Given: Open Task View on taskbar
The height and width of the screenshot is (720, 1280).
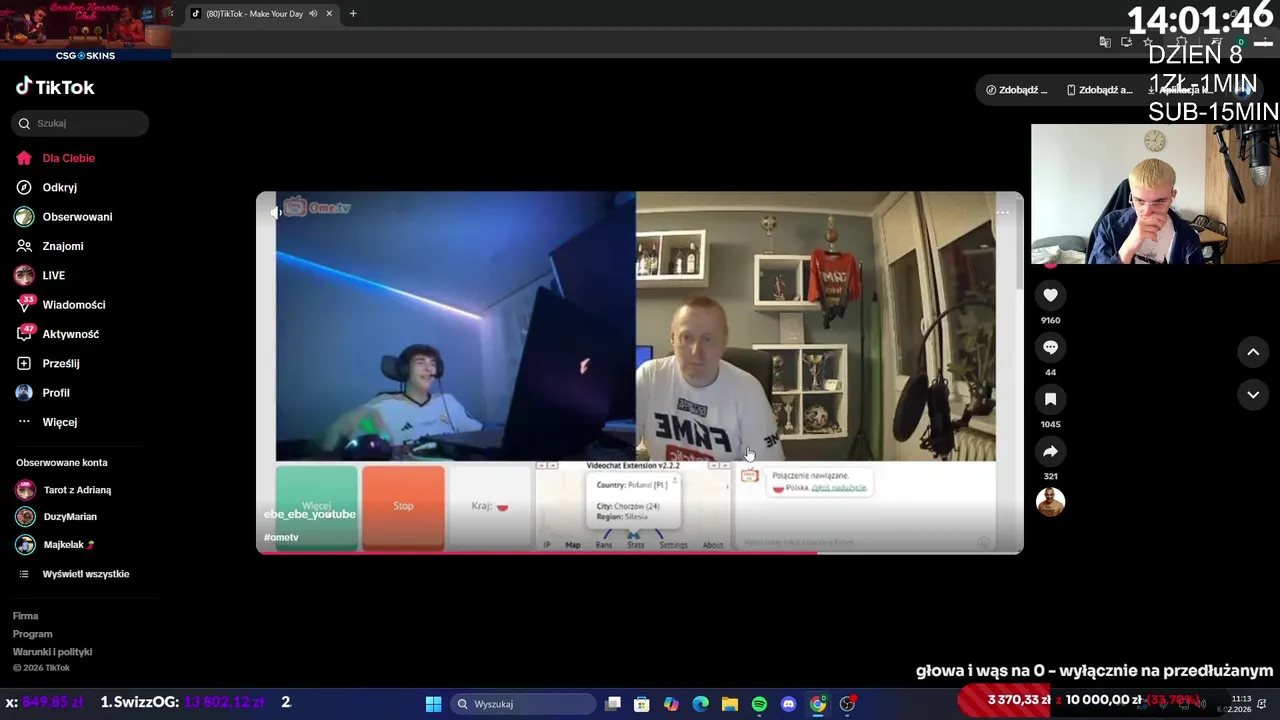Looking at the screenshot, I should [x=613, y=704].
